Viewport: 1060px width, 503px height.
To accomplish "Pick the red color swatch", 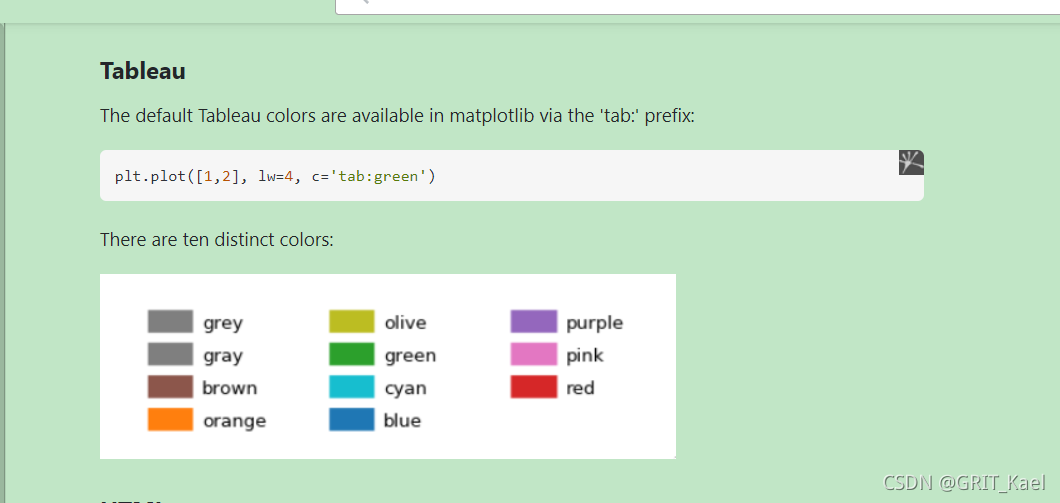I will pos(533,387).
